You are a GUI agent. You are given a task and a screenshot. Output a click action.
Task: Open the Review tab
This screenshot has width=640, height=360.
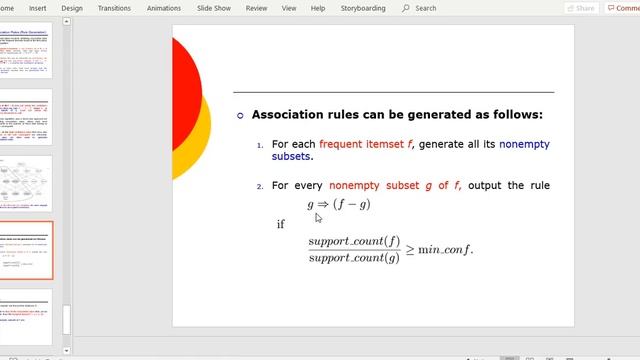click(256, 8)
